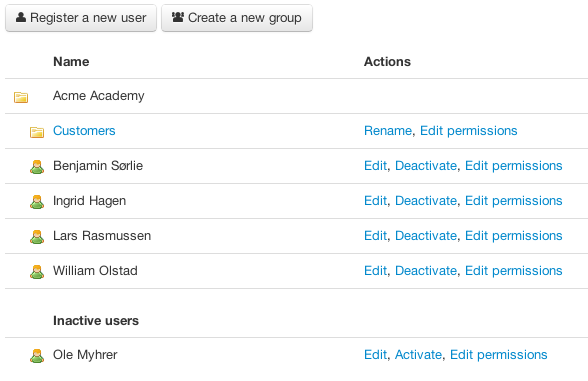Rename the Customers group
The height and width of the screenshot is (381, 588).
click(x=388, y=130)
